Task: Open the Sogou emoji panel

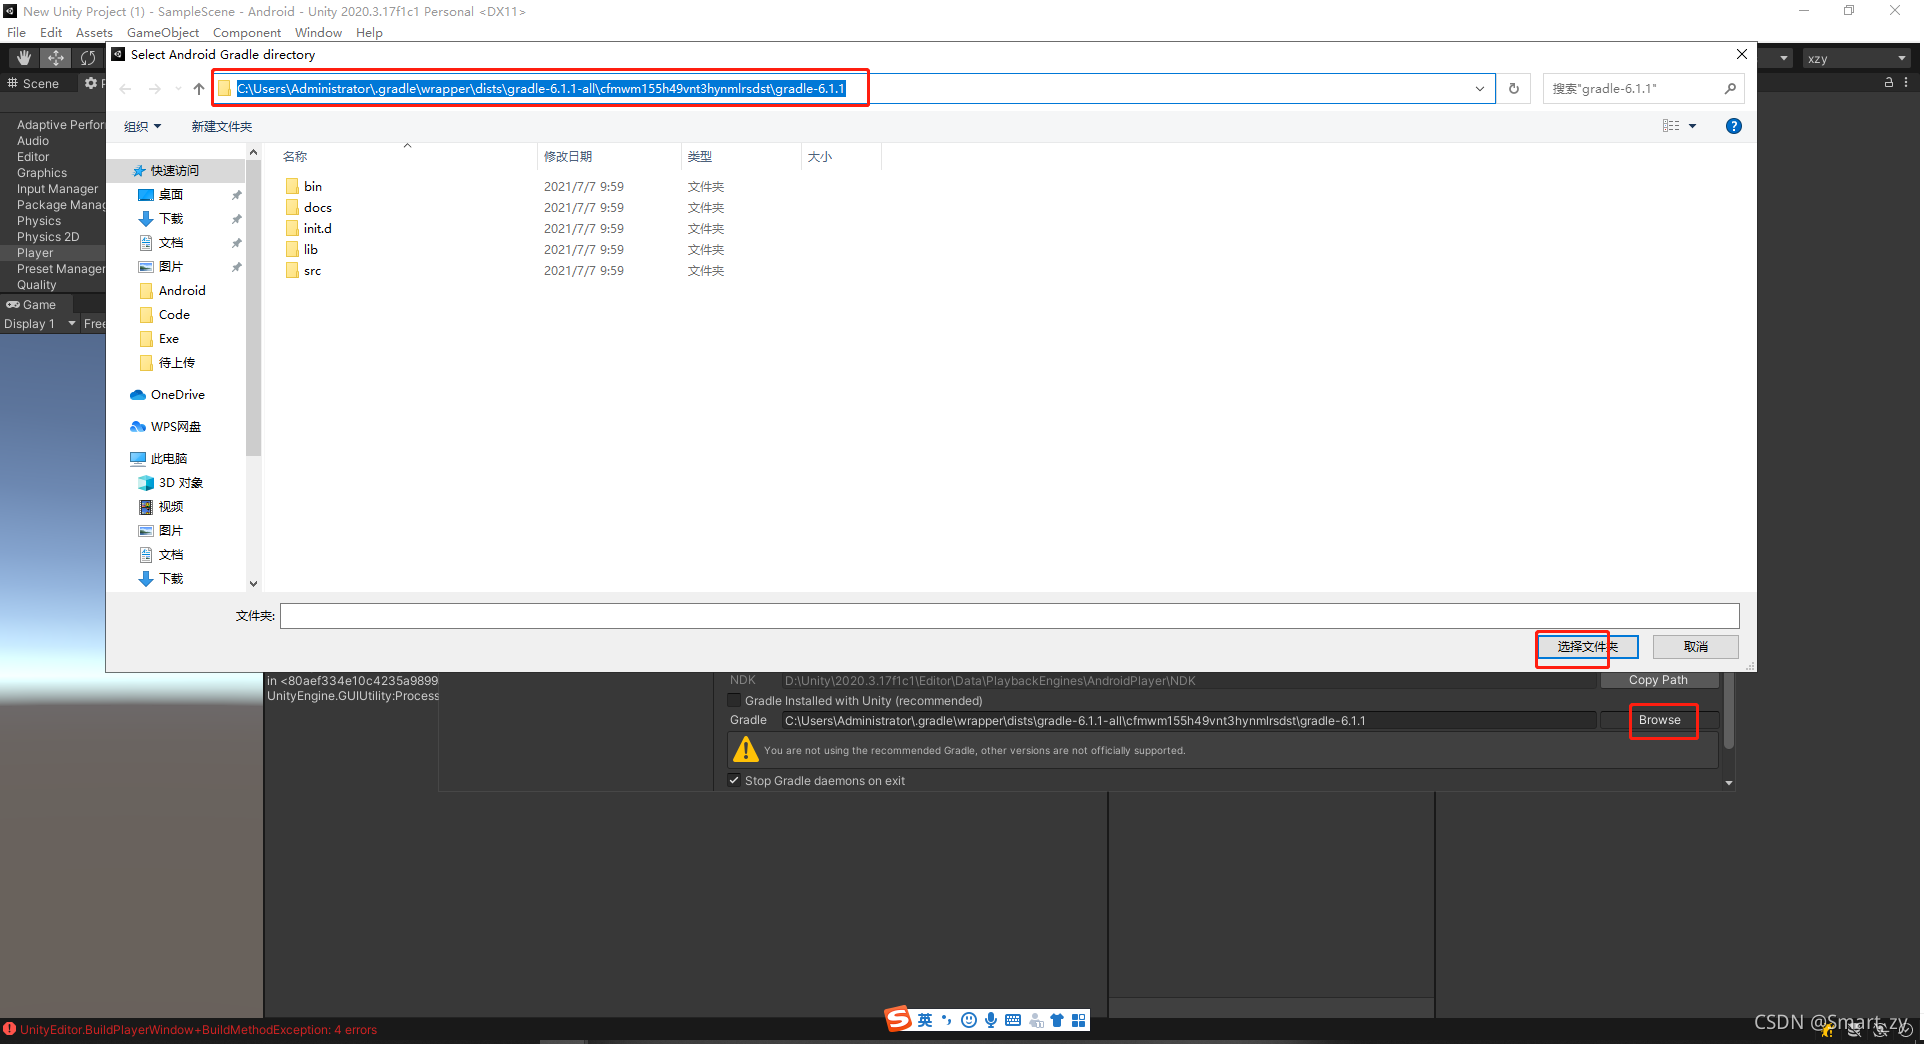Action: click(x=968, y=1020)
